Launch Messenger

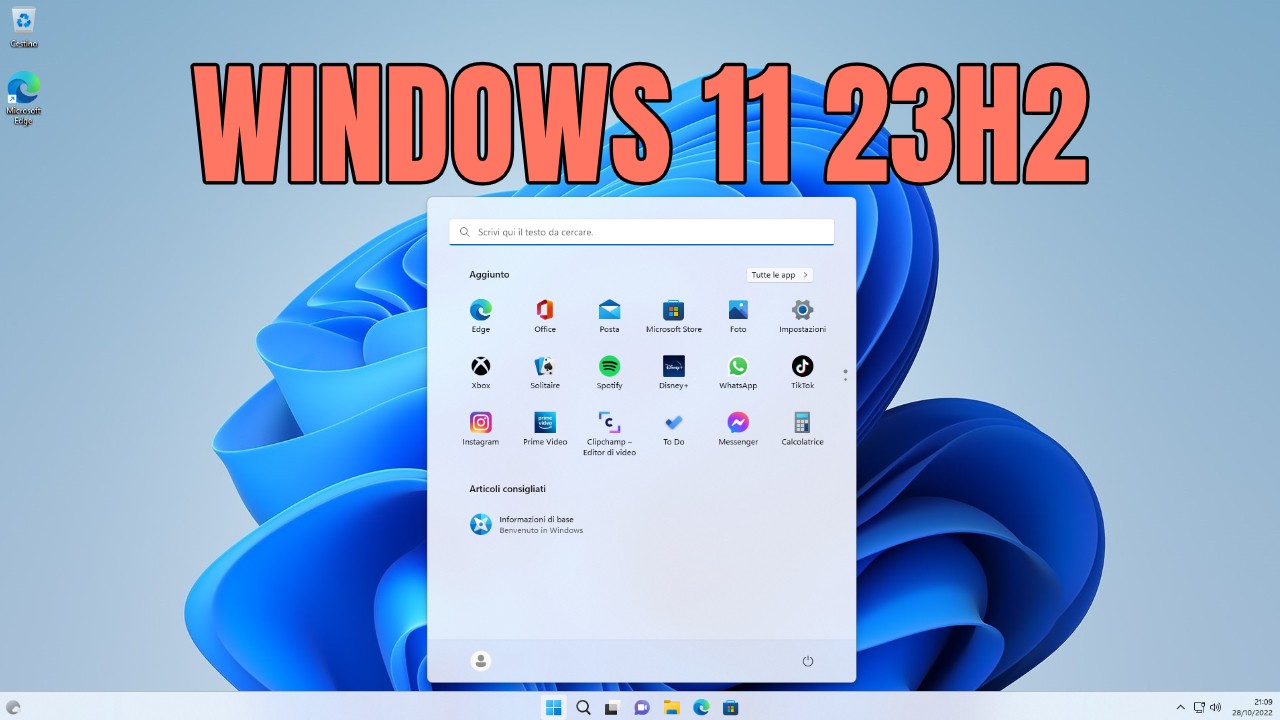point(738,428)
